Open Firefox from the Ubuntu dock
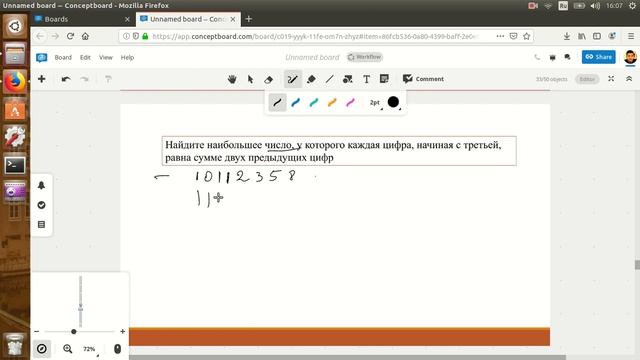The width and height of the screenshot is (640, 360). coord(15,82)
